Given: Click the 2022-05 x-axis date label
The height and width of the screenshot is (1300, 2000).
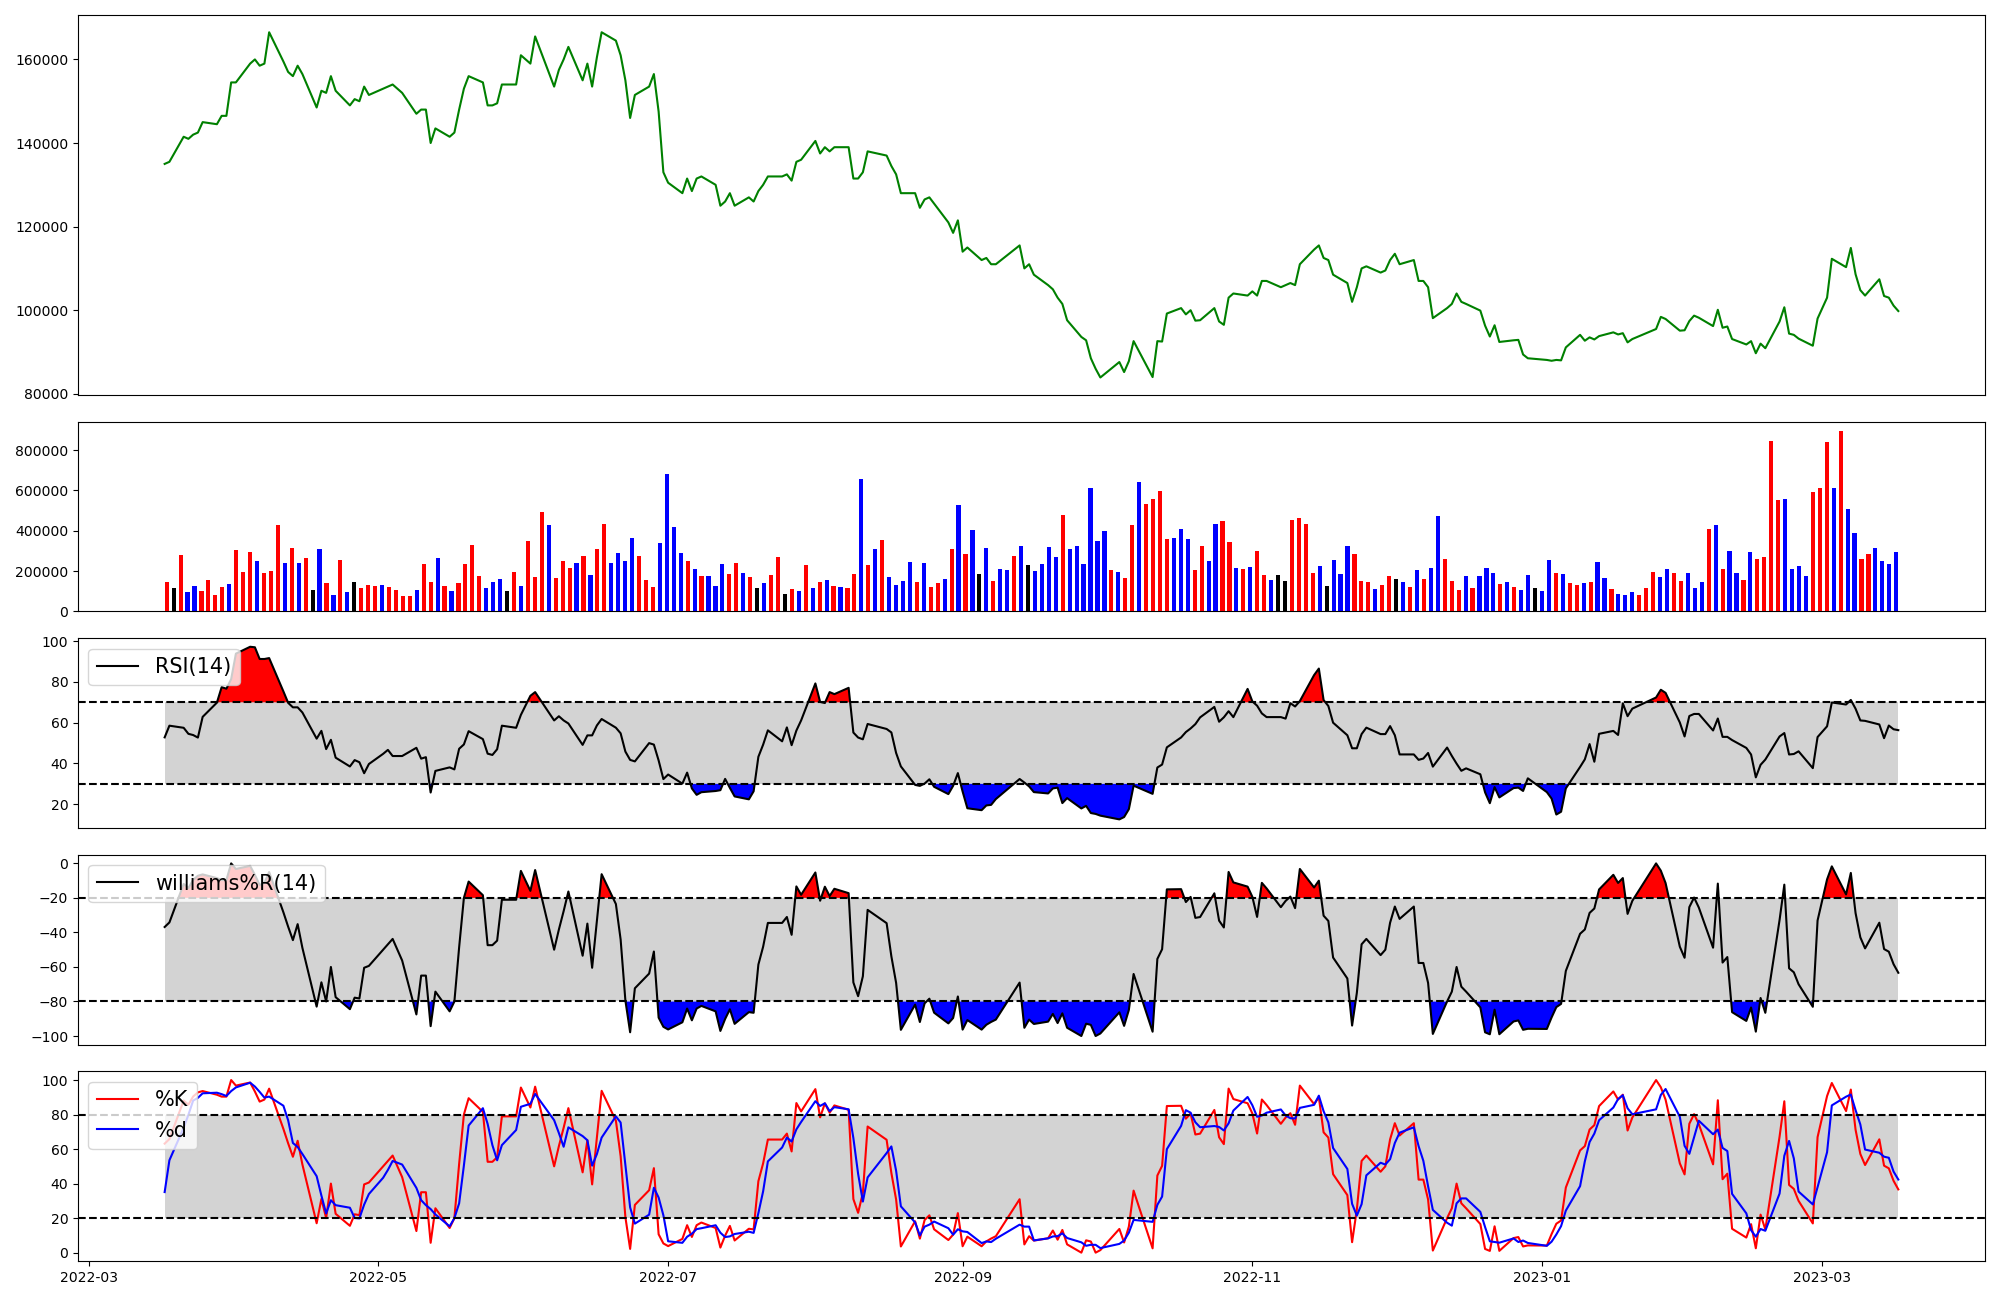Looking at the screenshot, I should (378, 1277).
